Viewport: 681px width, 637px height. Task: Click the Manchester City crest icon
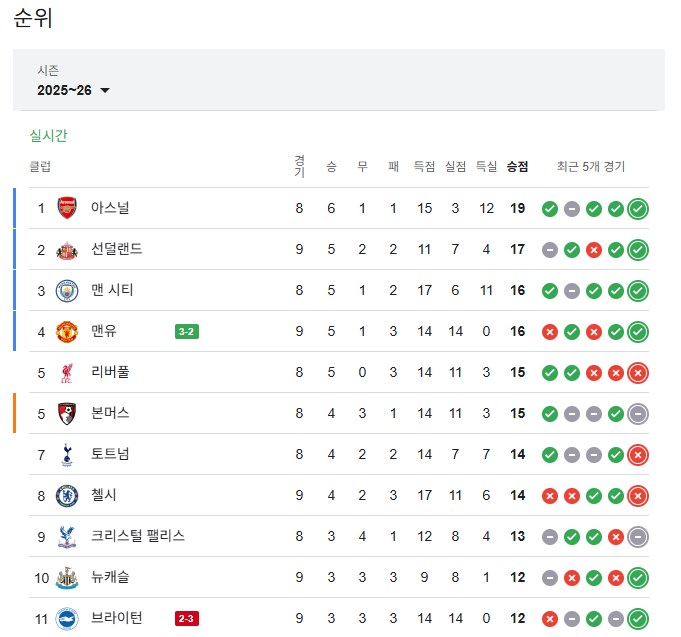pos(67,290)
